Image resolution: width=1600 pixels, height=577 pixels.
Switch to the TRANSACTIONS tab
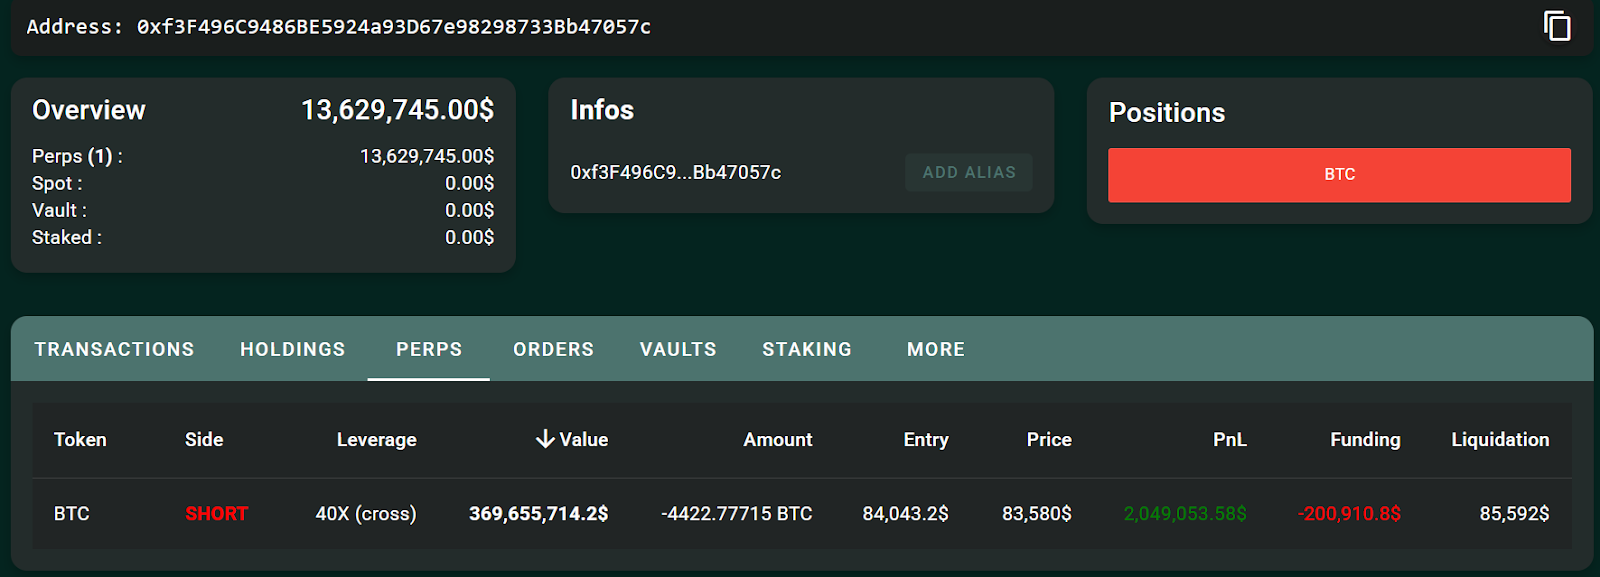click(x=114, y=349)
